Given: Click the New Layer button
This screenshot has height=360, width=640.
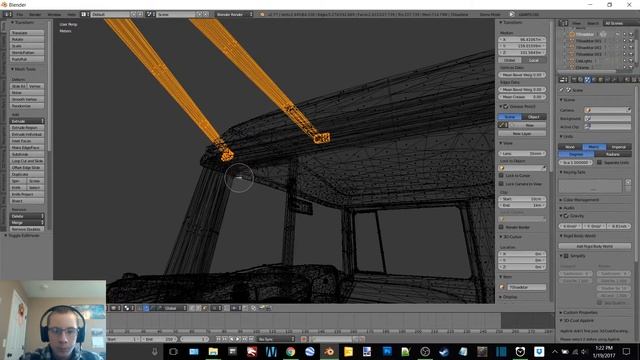Looking at the screenshot, I should [522, 133].
